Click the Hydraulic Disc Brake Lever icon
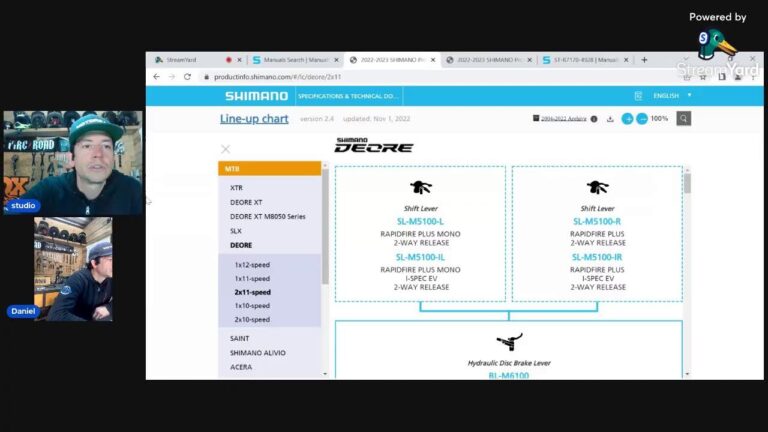 coord(509,341)
